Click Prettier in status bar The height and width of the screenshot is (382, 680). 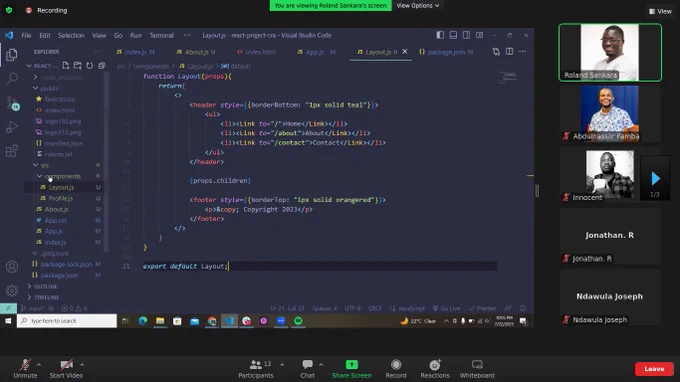click(x=482, y=308)
